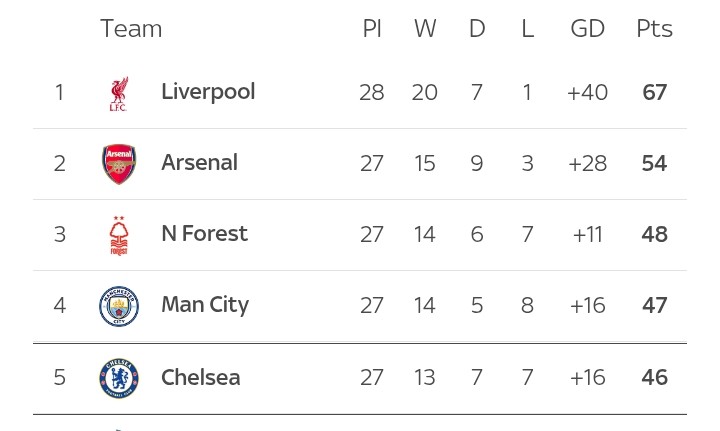This screenshot has width=720, height=431.
Task: Select Chelsea's 46 points value
Action: click(654, 377)
